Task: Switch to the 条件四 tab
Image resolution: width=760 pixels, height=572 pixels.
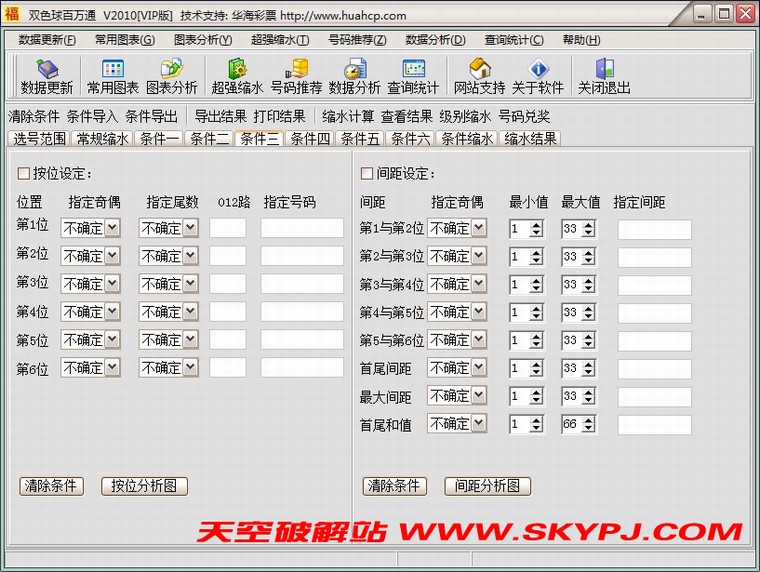Action: (310, 139)
